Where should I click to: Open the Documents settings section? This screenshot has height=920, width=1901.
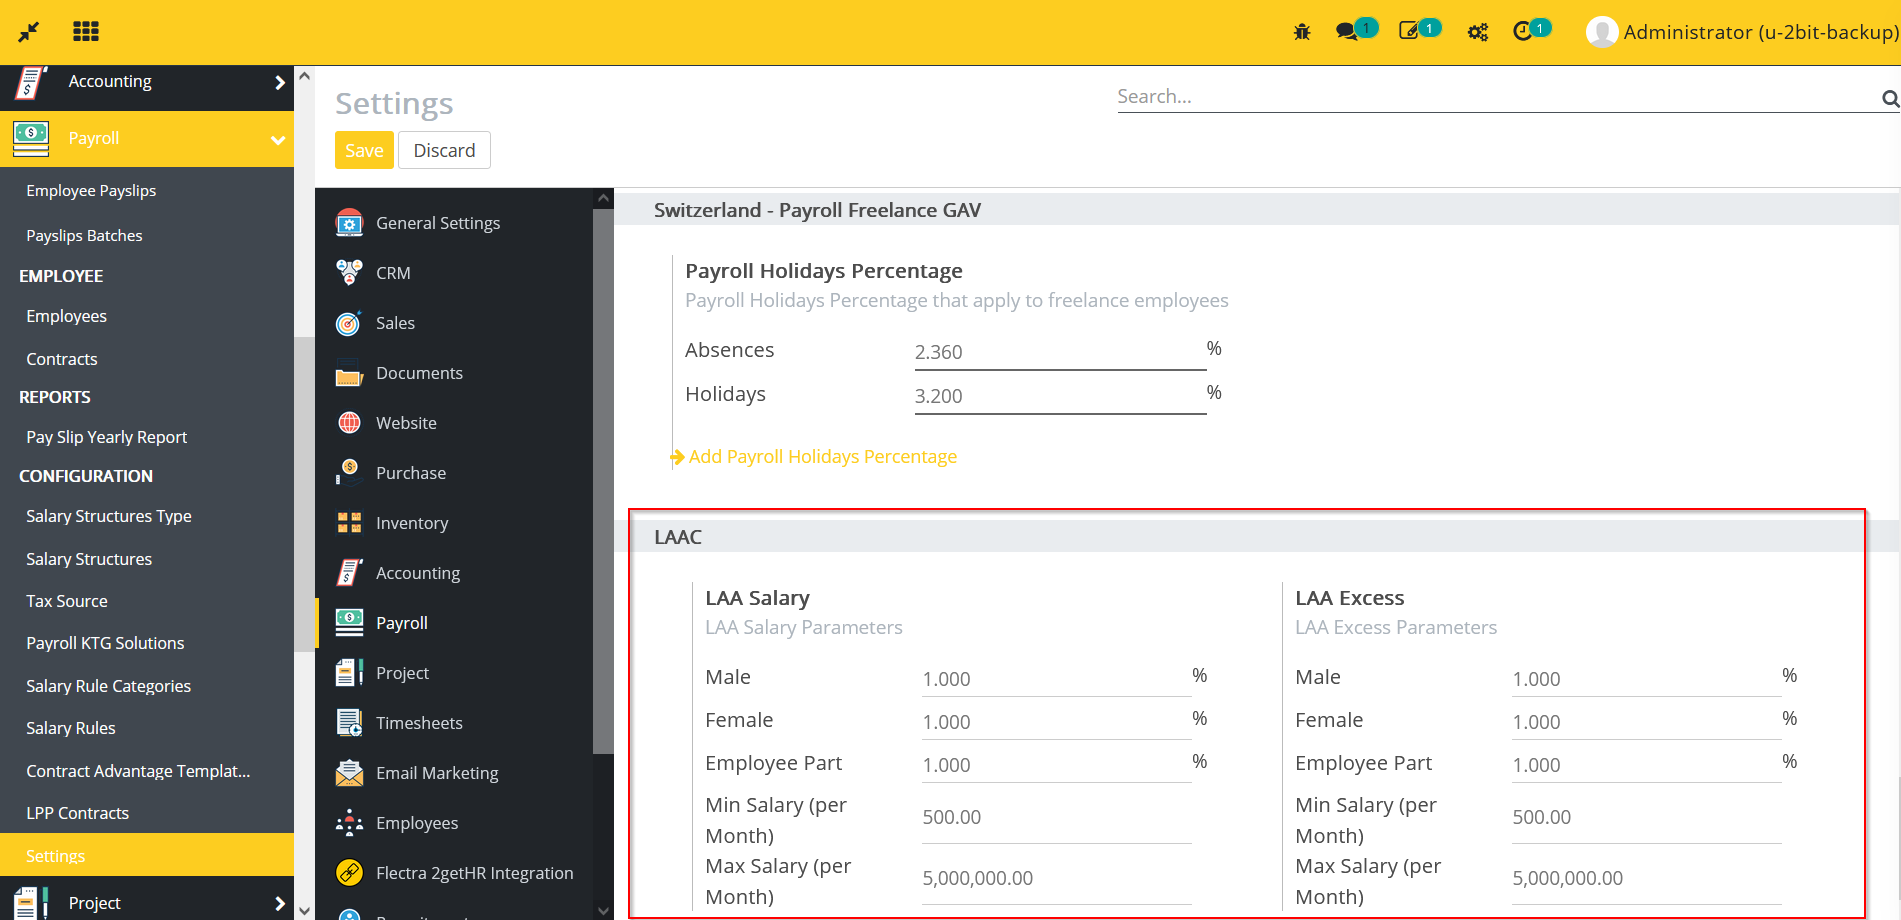click(x=419, y=373)
